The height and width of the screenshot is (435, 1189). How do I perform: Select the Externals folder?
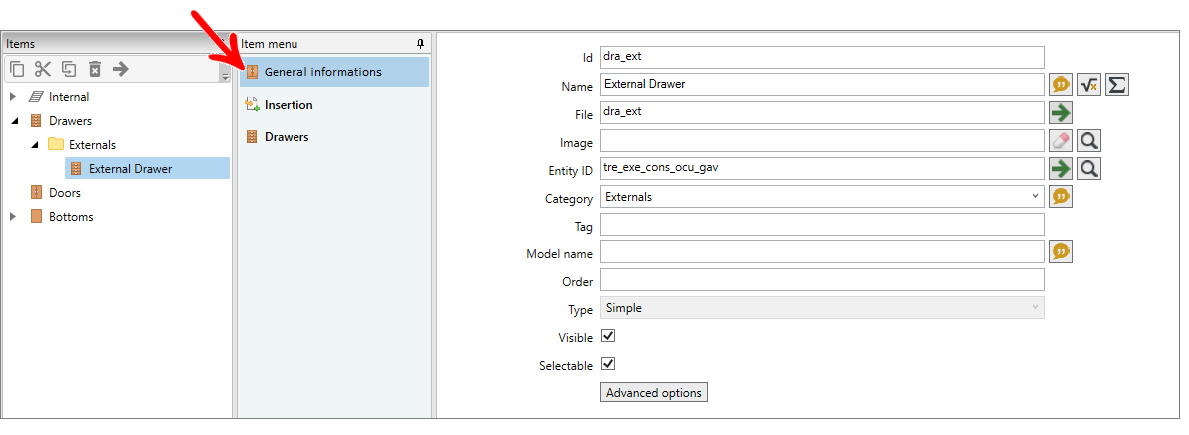(x=93, y=145)
